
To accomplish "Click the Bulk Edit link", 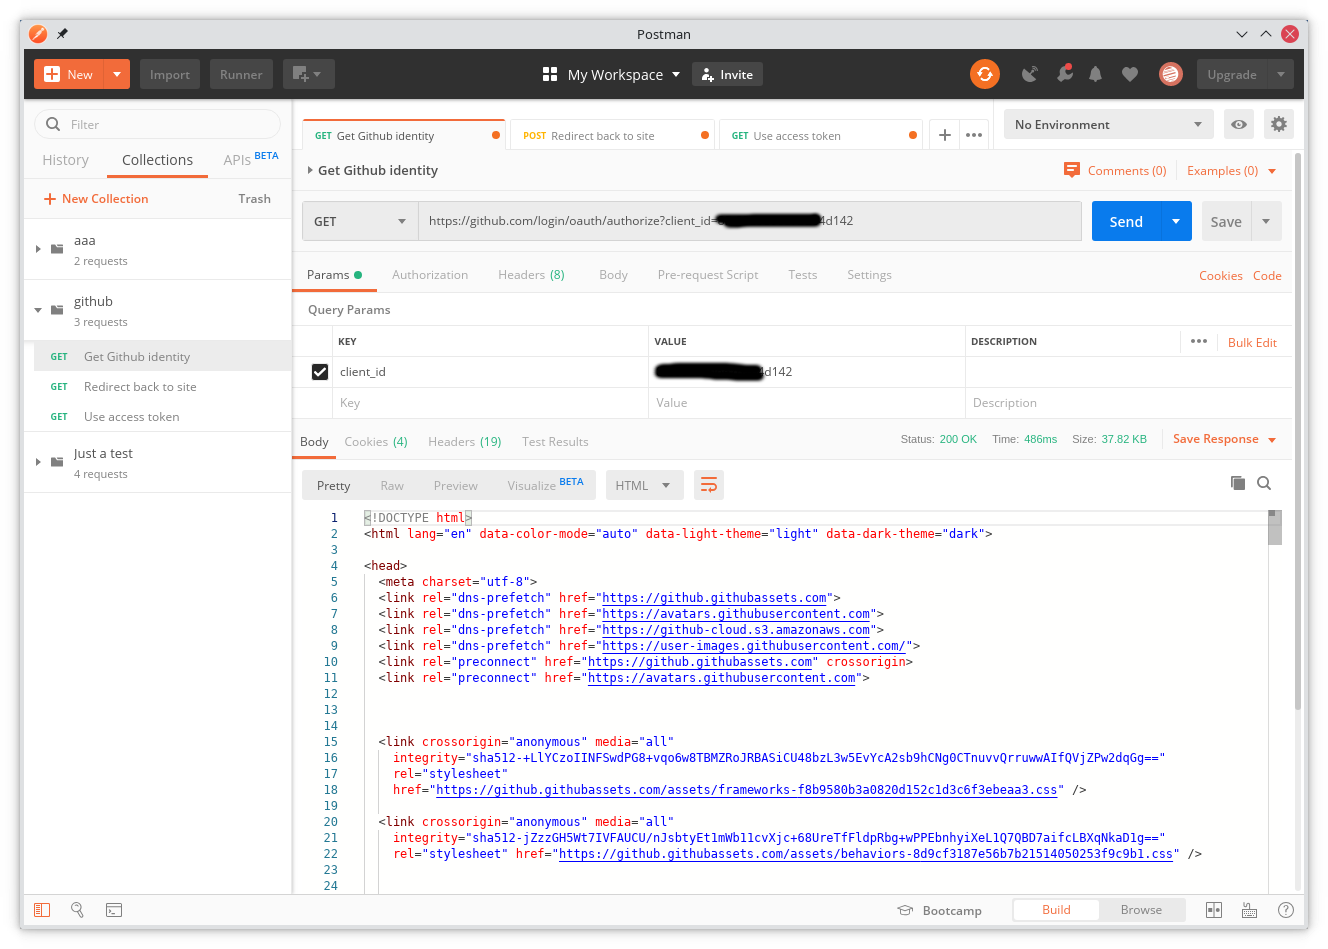I will (x=1252, y=342).
